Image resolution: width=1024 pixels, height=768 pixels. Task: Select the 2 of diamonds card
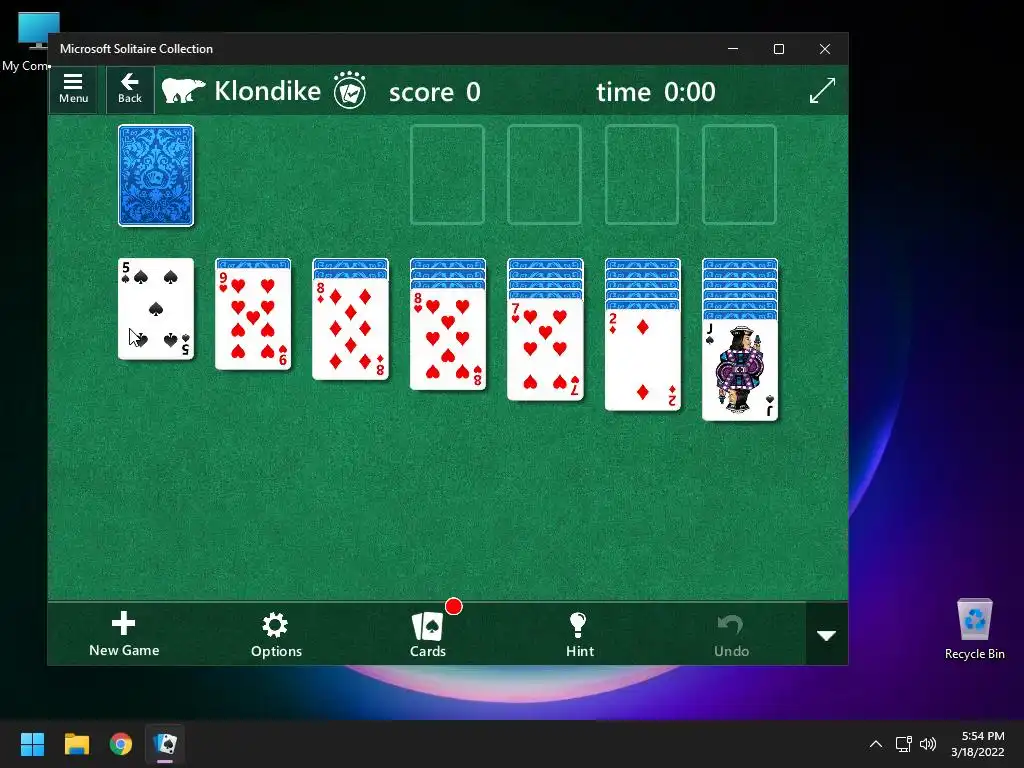click(643, 360)
